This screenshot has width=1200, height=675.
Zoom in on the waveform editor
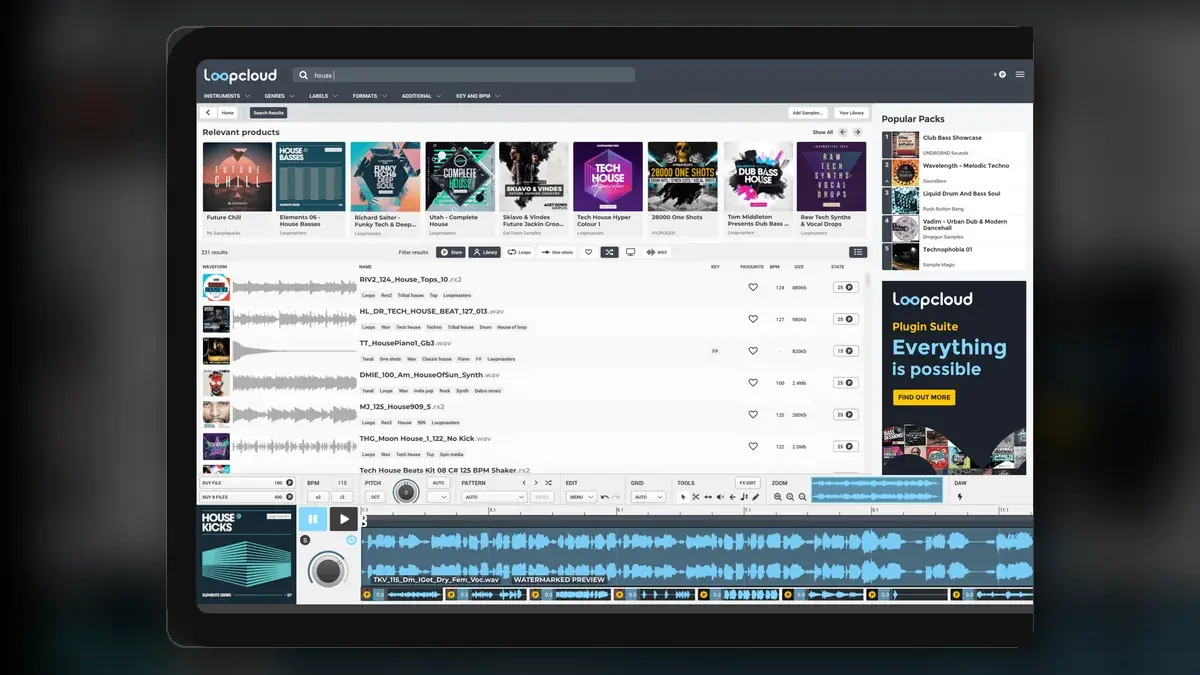(790, 497)
